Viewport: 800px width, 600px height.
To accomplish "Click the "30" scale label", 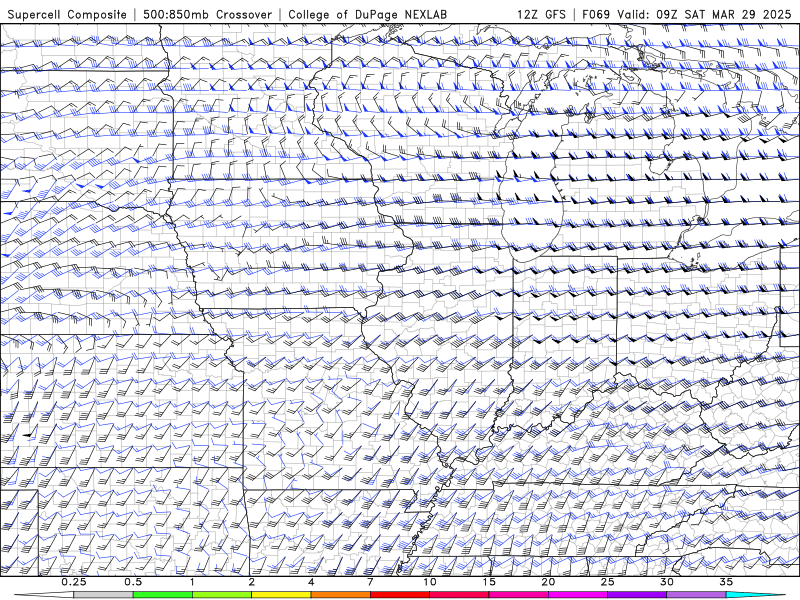I will pos(666,582).
